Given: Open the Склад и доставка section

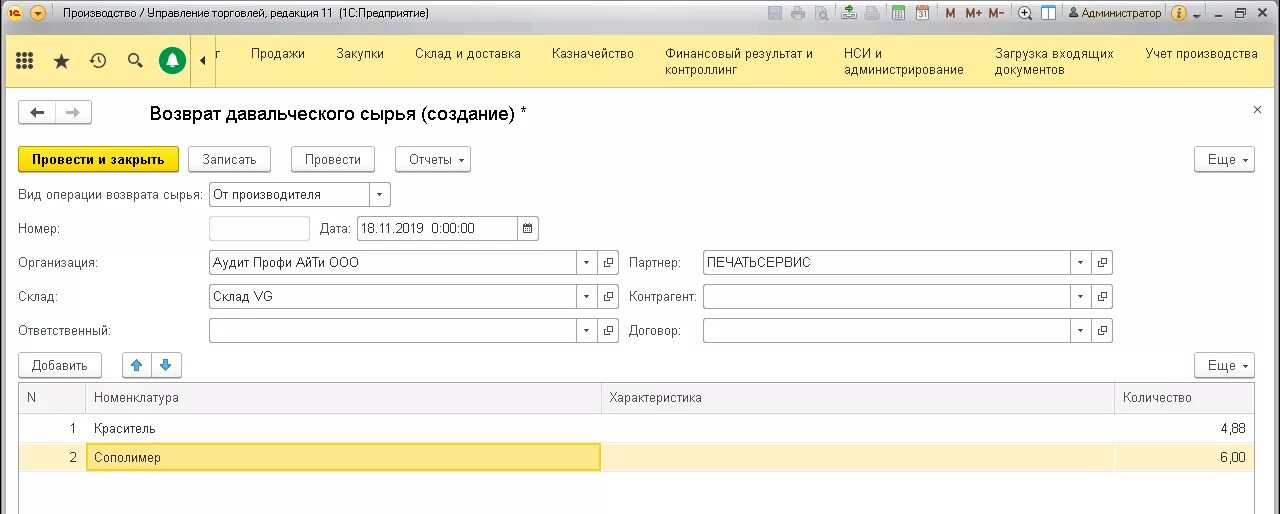Looking at the screenshot, I should pyautogui.click(x=468, y=54).
